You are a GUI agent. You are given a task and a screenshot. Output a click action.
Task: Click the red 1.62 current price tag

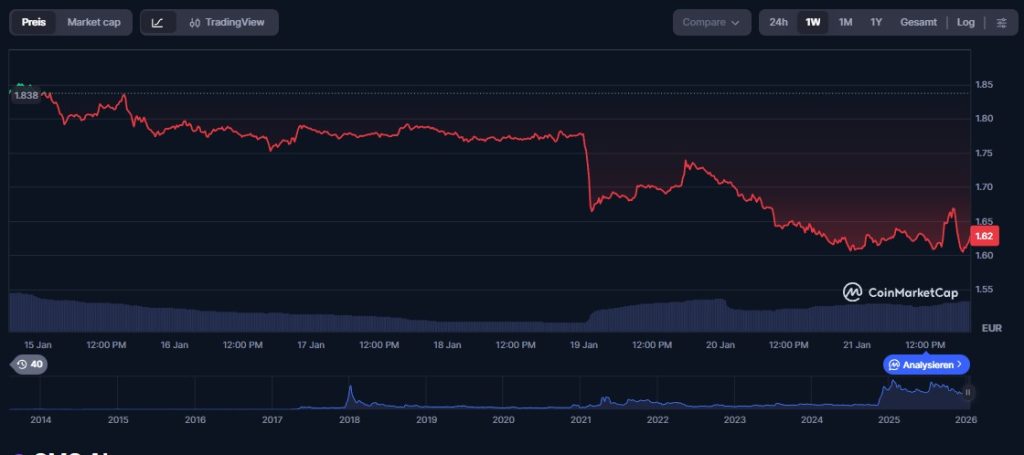(x=984, y=236)
